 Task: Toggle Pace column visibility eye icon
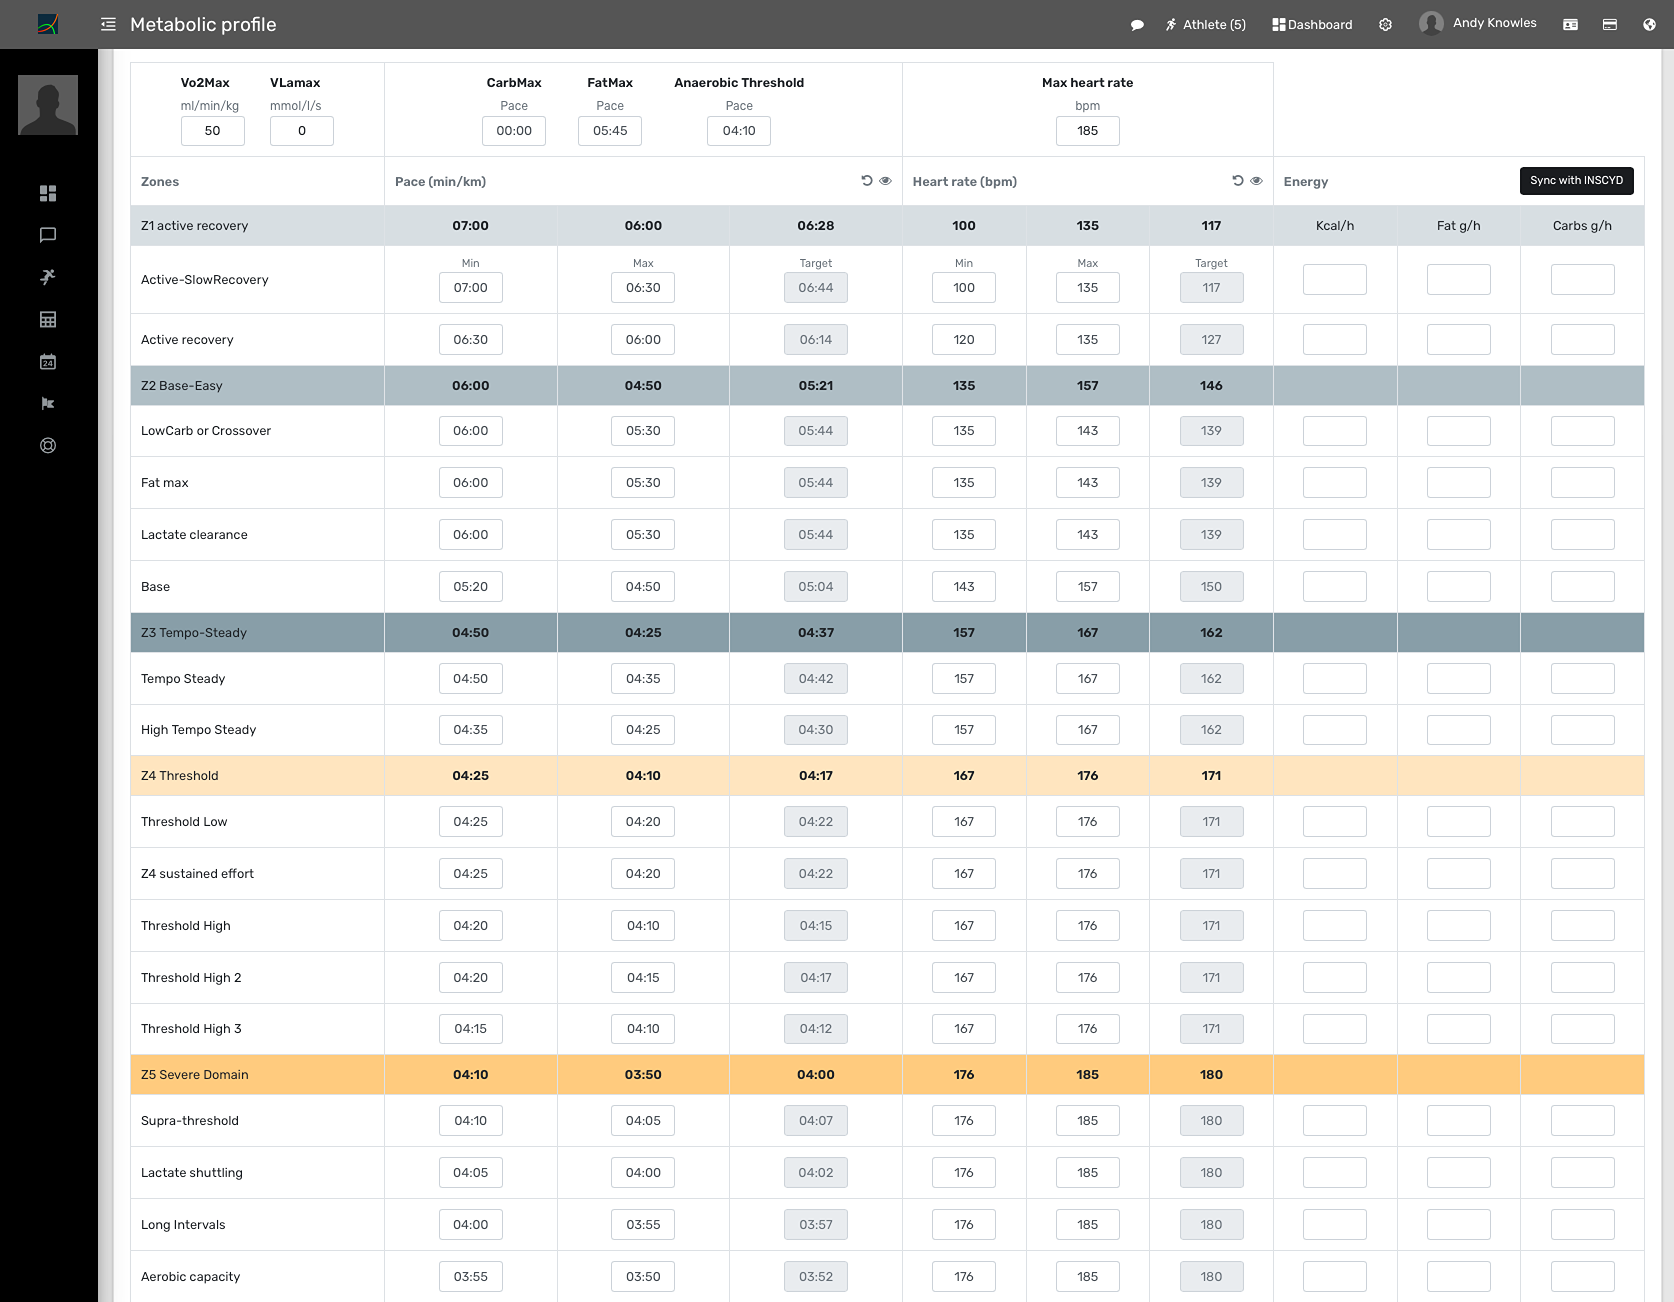[885, 181]
